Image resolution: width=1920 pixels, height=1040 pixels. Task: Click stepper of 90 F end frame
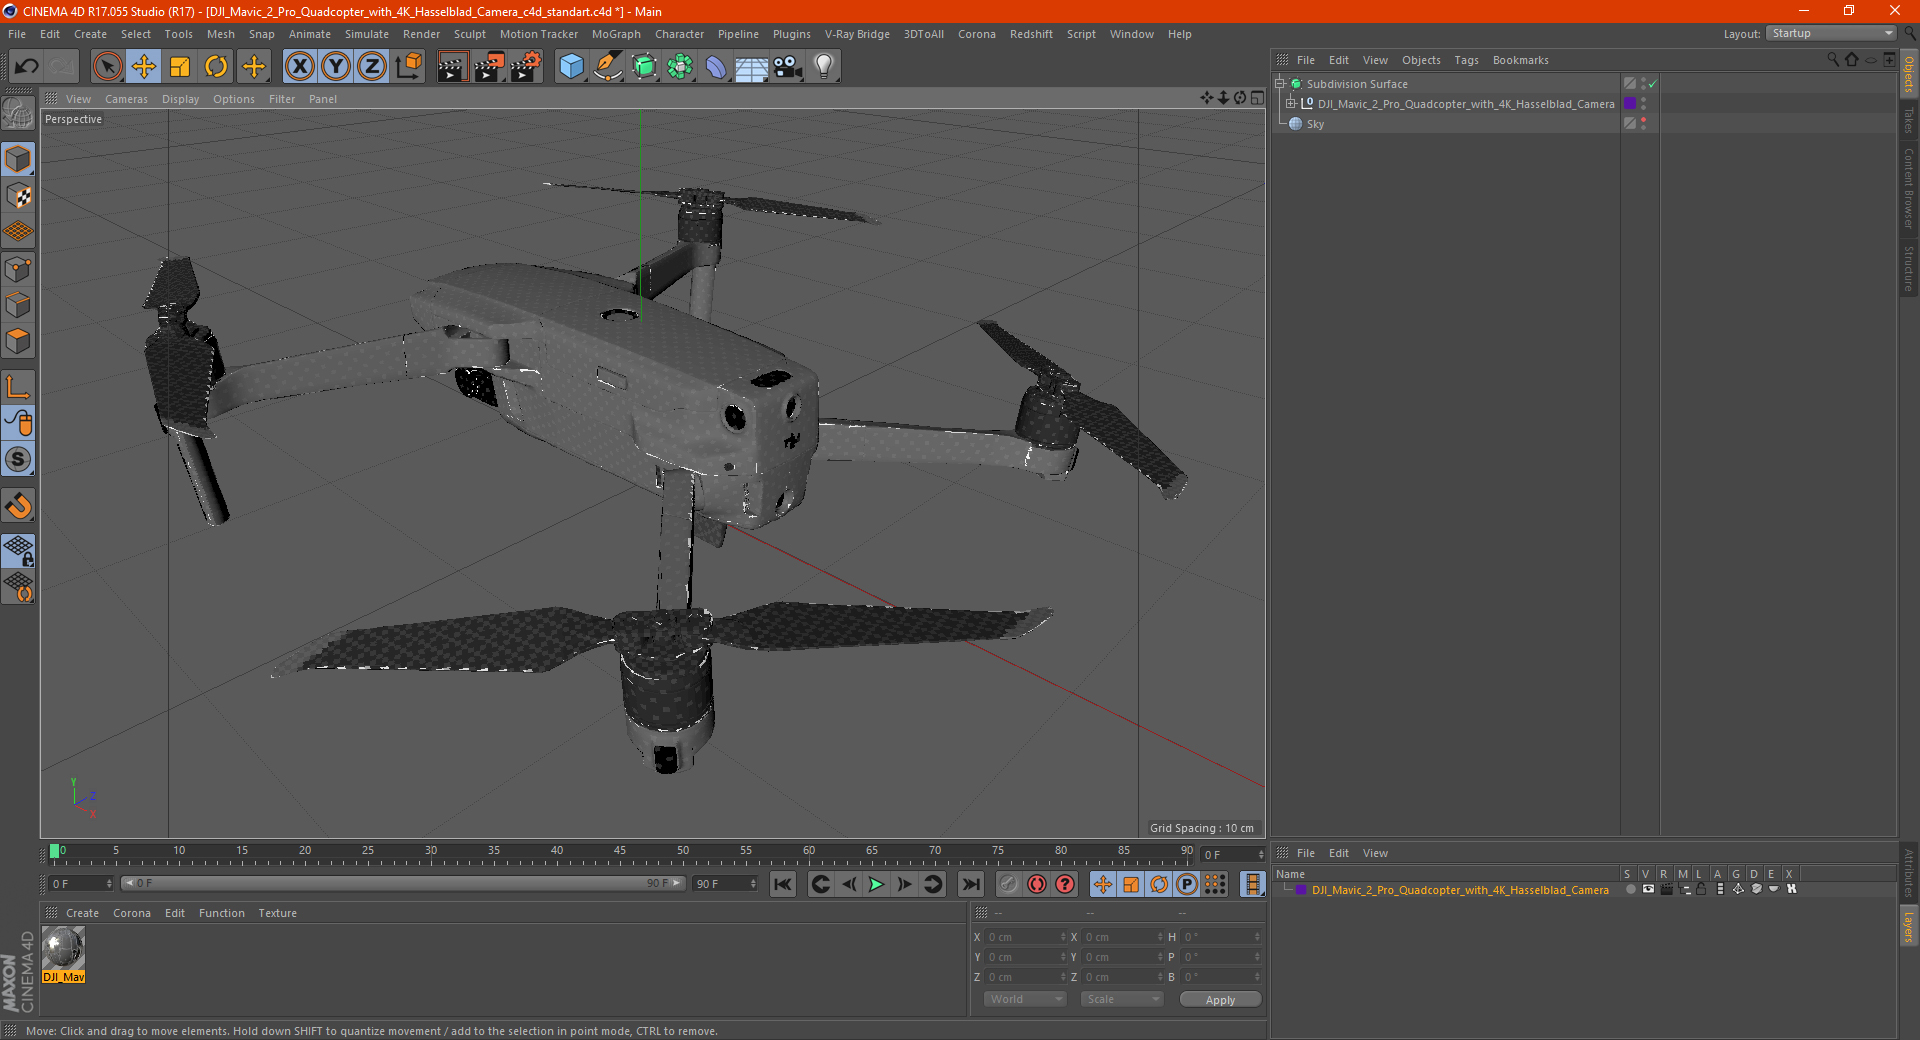tap(753, 884)
